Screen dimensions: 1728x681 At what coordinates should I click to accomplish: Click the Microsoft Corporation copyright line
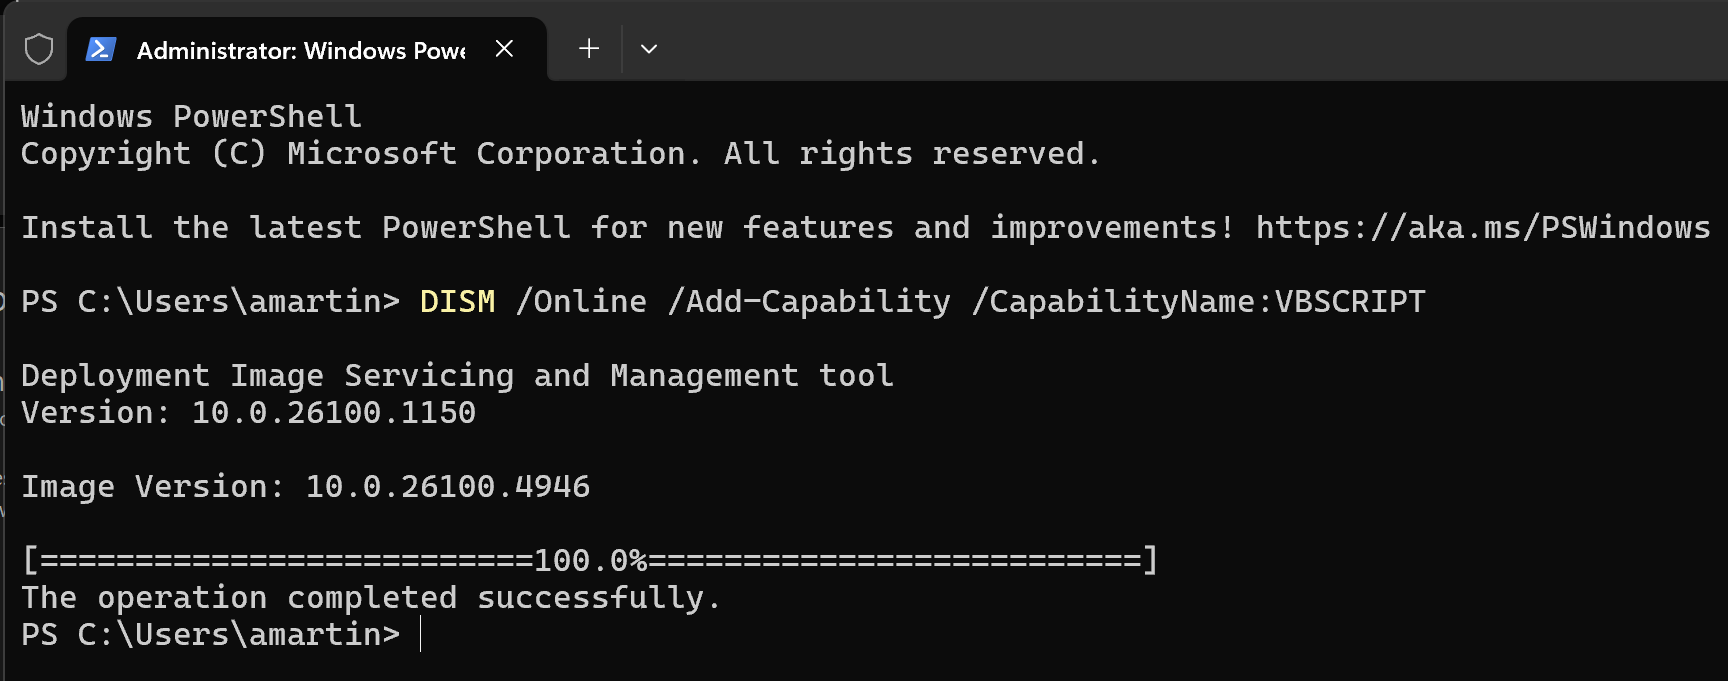click(x=560, y=154)
